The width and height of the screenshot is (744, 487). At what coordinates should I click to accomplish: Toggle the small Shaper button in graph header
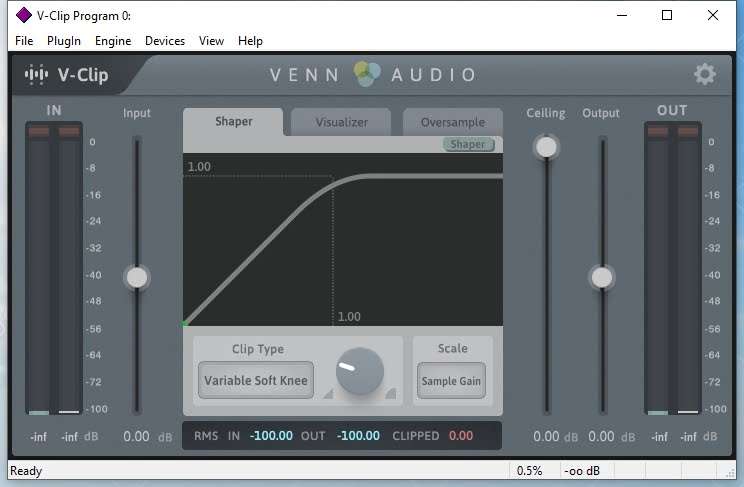469,144
